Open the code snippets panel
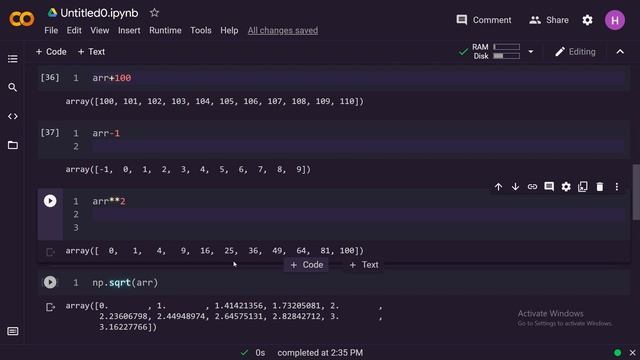 (13, 116)
